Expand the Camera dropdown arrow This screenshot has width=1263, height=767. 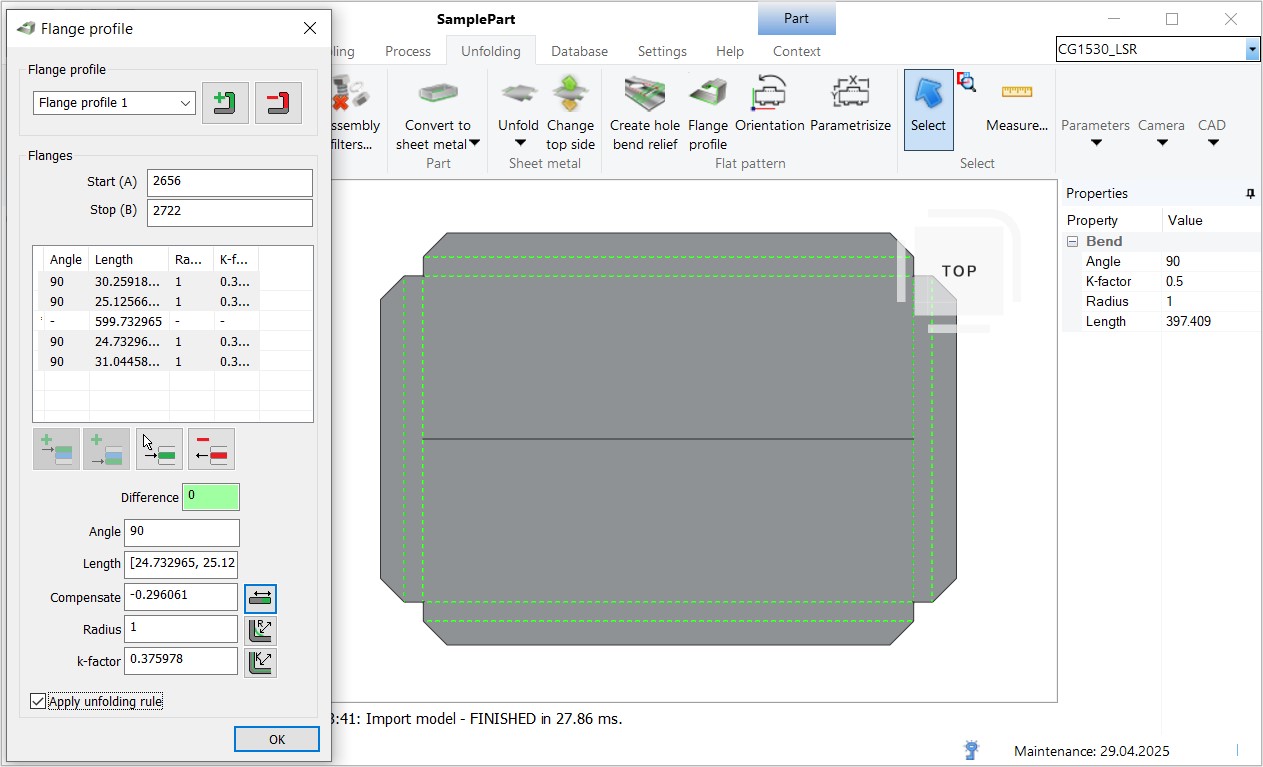pos(1161,143)
